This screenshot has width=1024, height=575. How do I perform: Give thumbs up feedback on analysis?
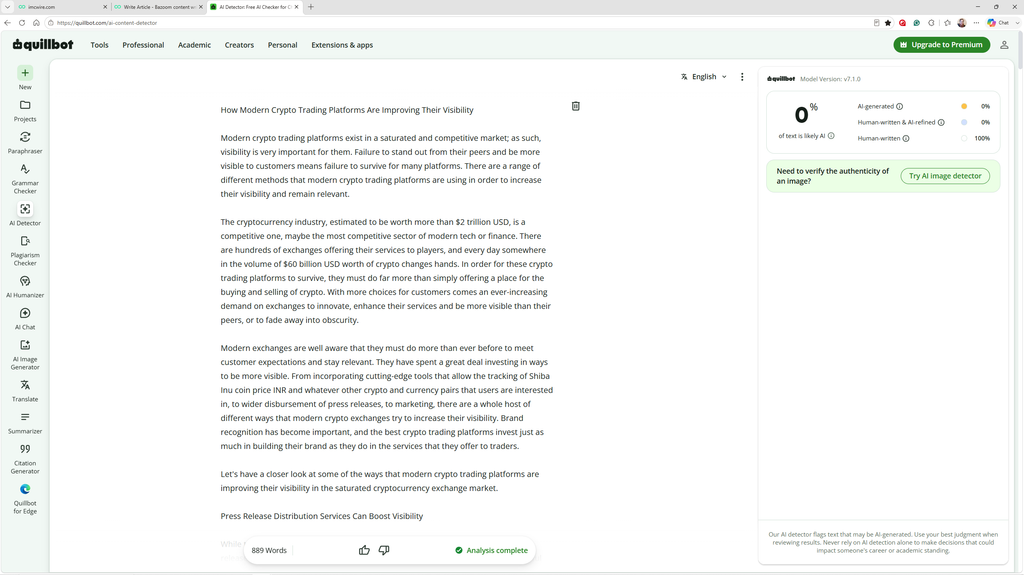[x=364, y=550]
